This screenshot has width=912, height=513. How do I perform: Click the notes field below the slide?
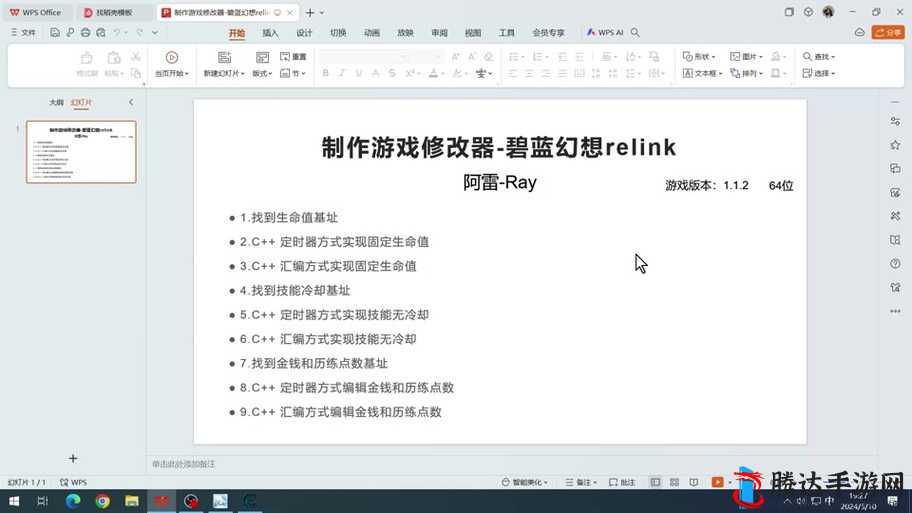(512, 464)
